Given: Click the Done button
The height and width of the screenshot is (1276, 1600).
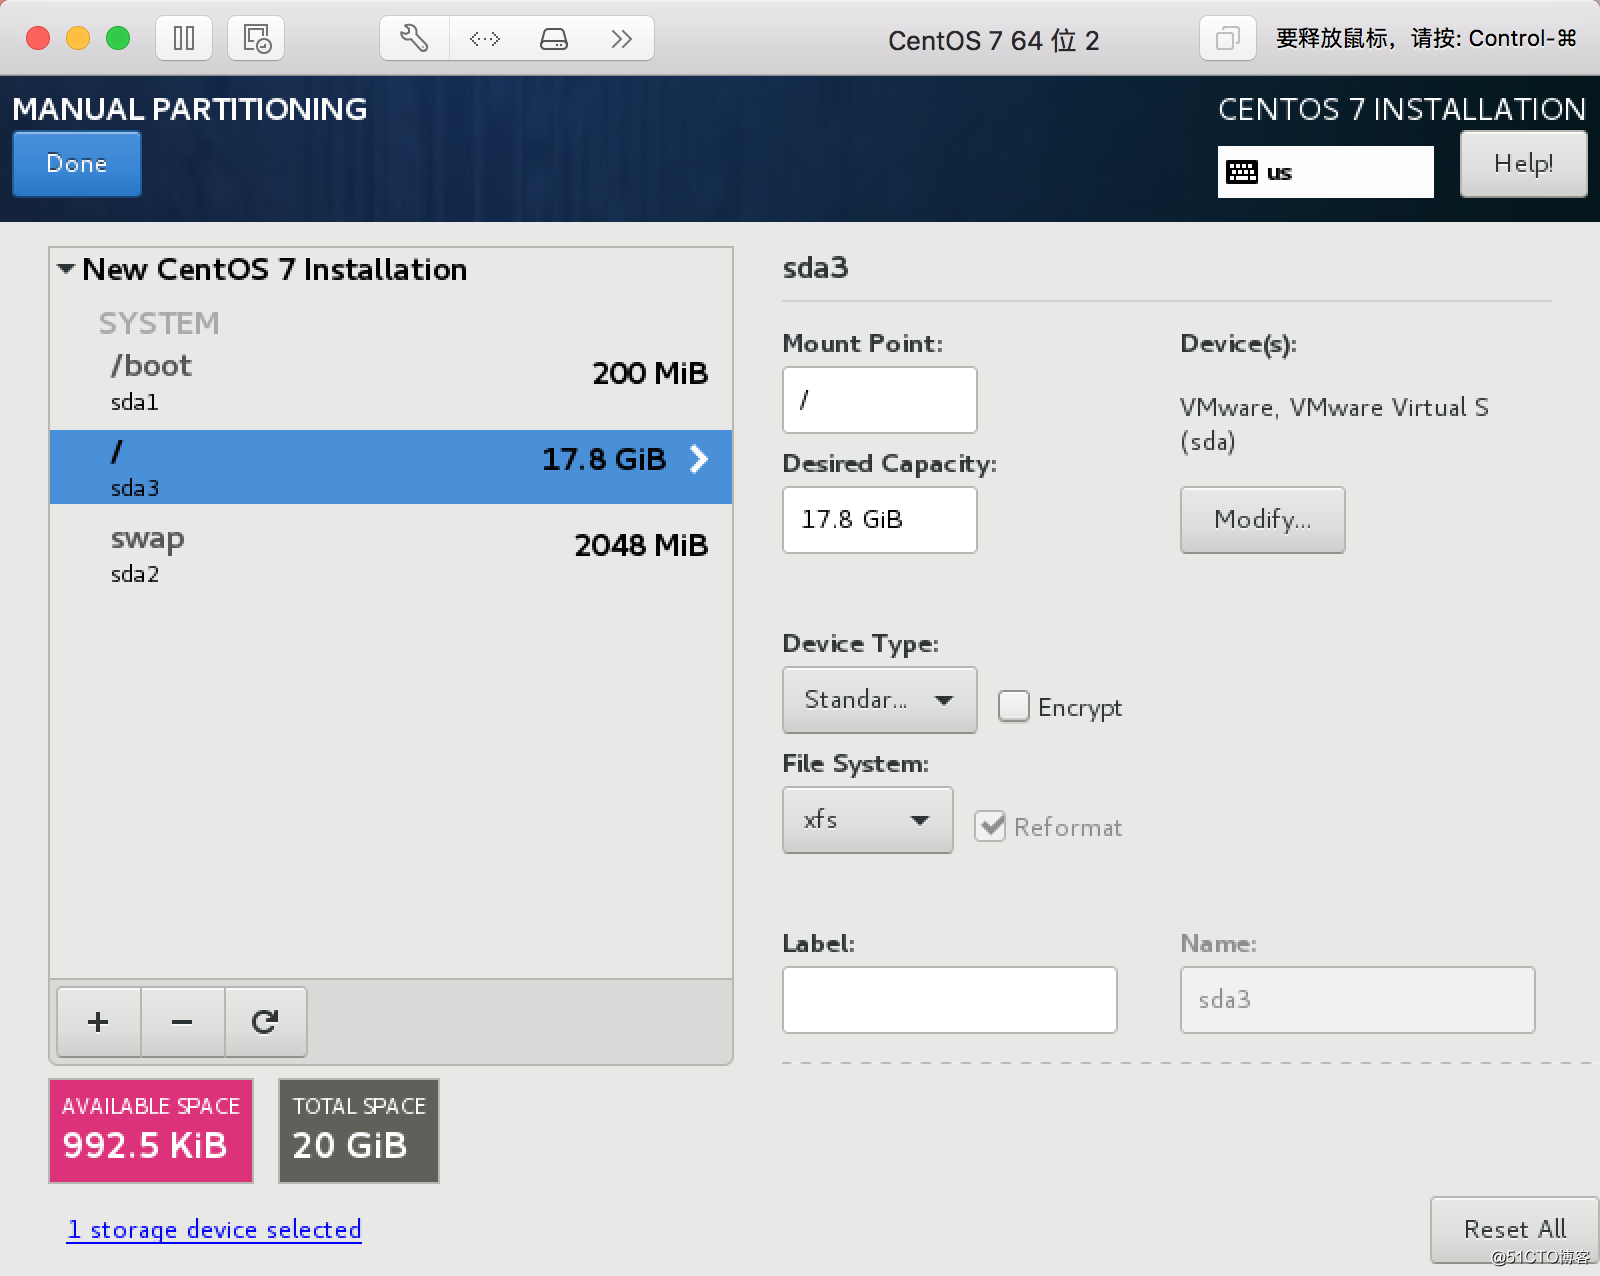Looking at the screenshot, I should 77,164.
